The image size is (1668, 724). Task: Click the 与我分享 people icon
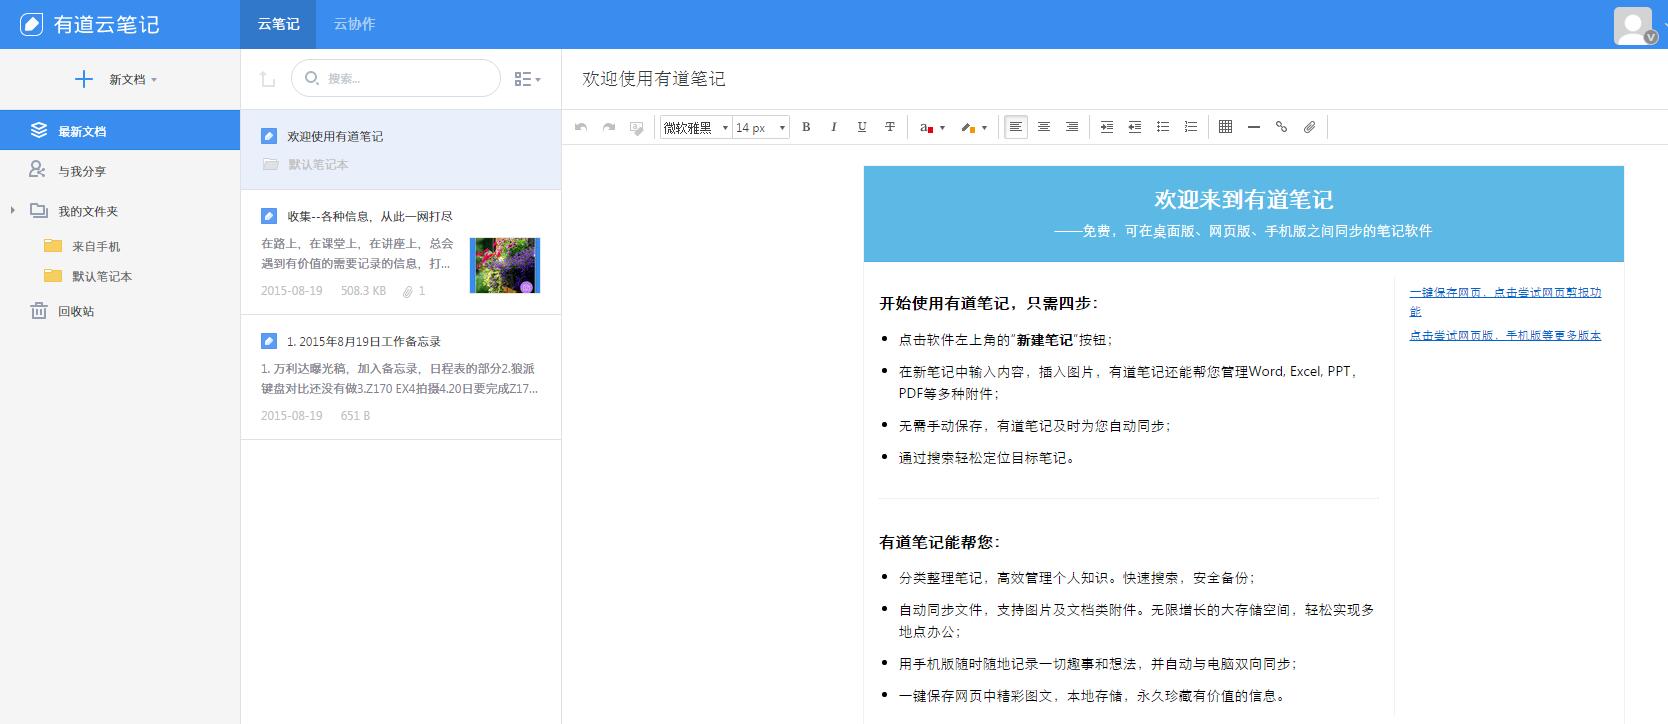pos(37,170)
